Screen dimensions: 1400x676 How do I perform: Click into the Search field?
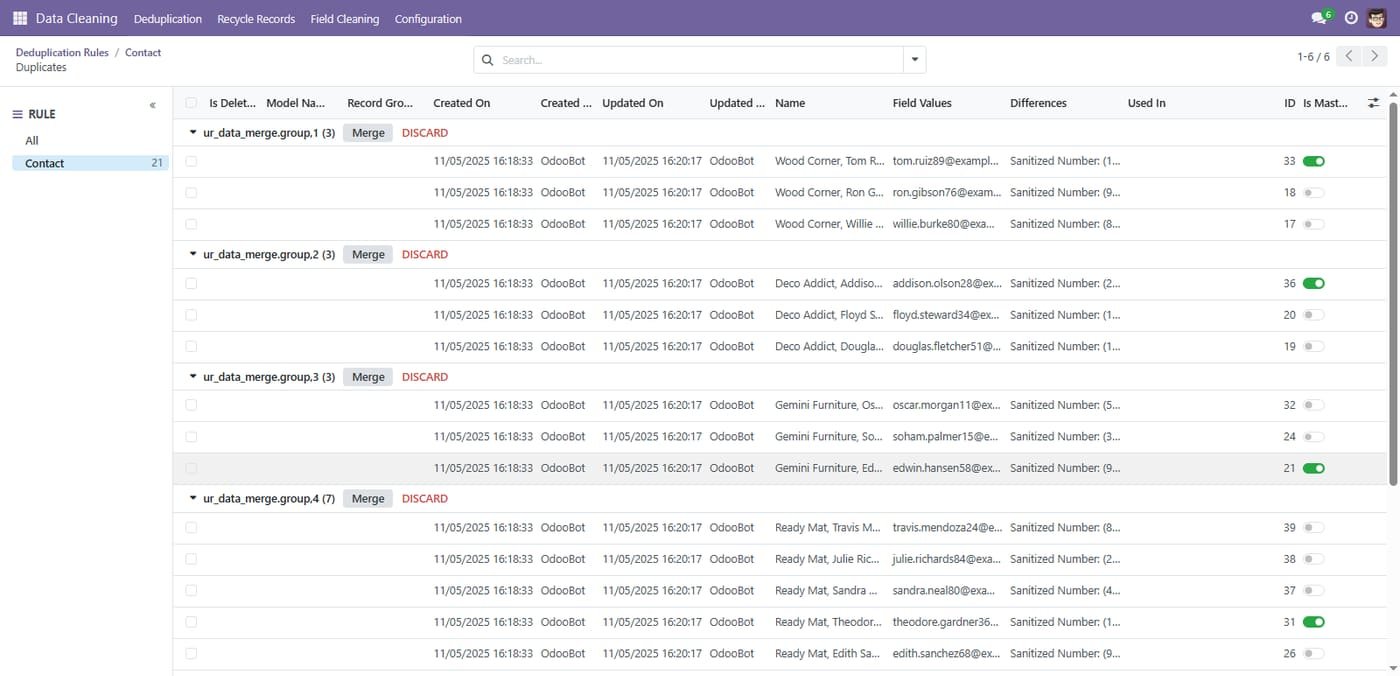pyautogui.click(x=700, y=60)
